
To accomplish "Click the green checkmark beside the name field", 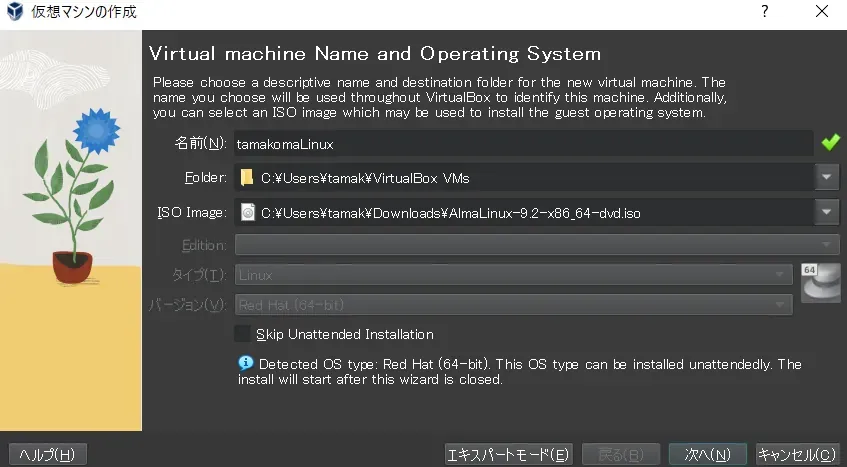I will 830,143.
